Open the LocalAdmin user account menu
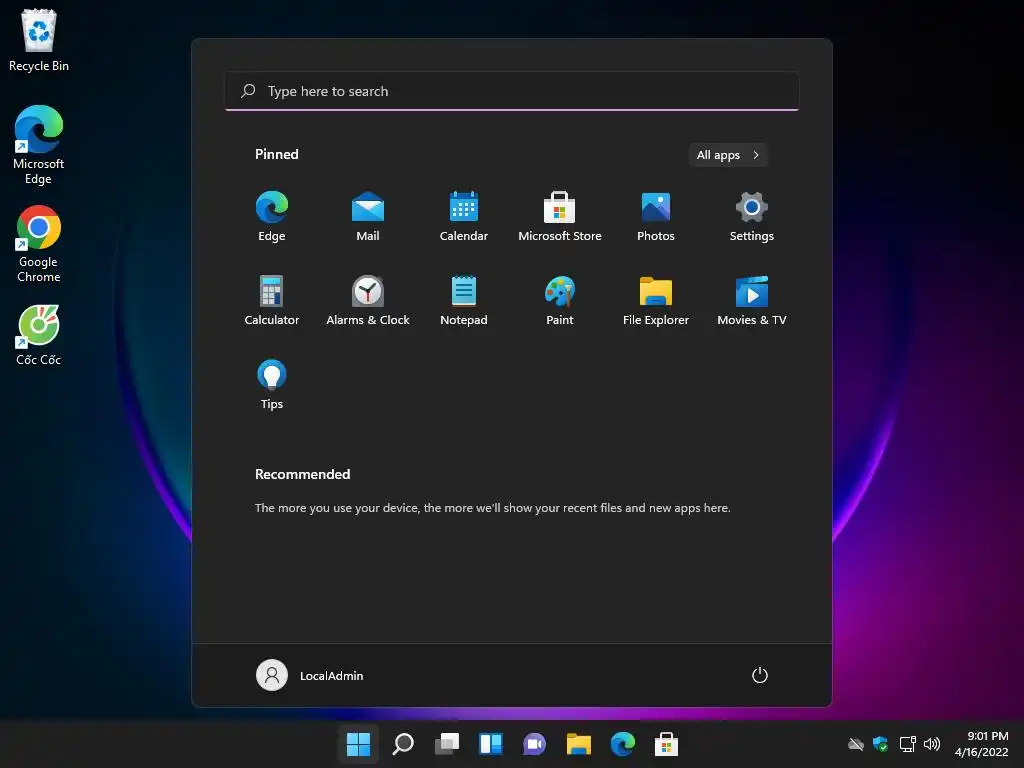Viewport: 1024px width, 768px height. click(x=310, y=675)
